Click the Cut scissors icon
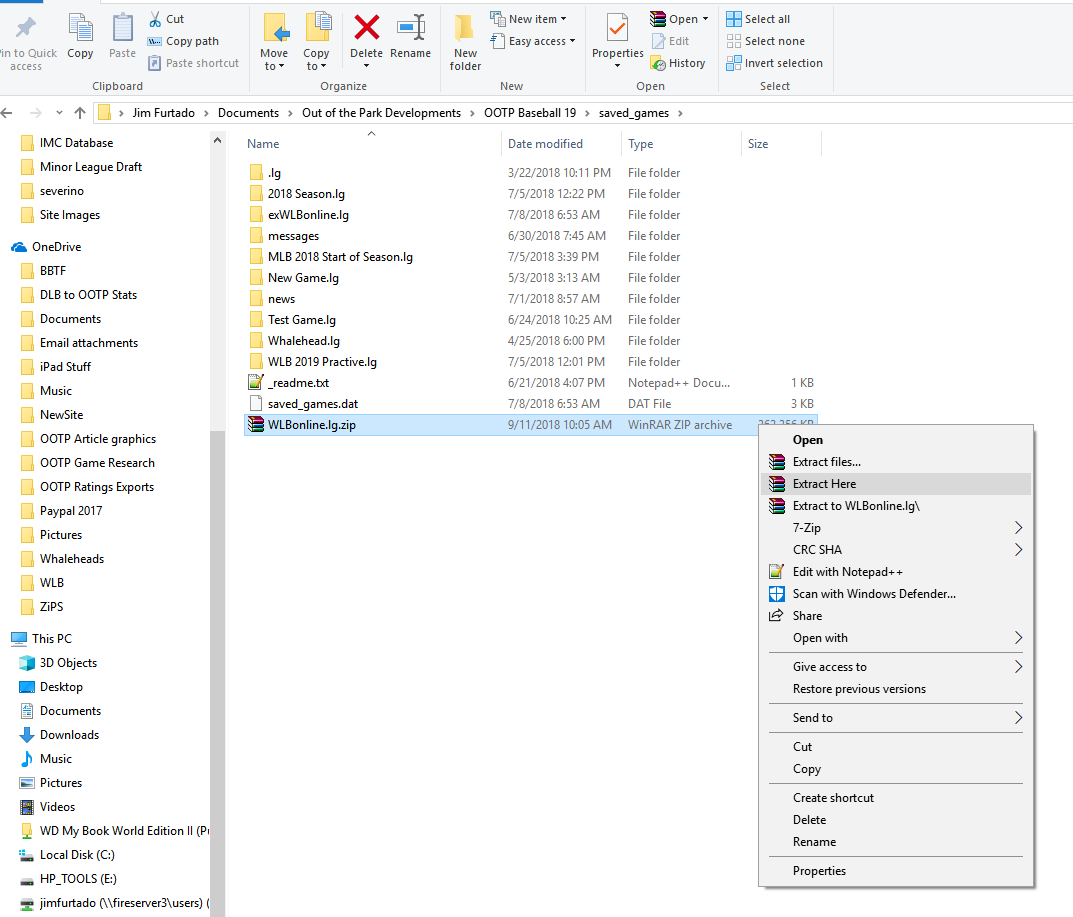Image resolution: width=1073 pixels, height=917 pixels. point(155,19)
